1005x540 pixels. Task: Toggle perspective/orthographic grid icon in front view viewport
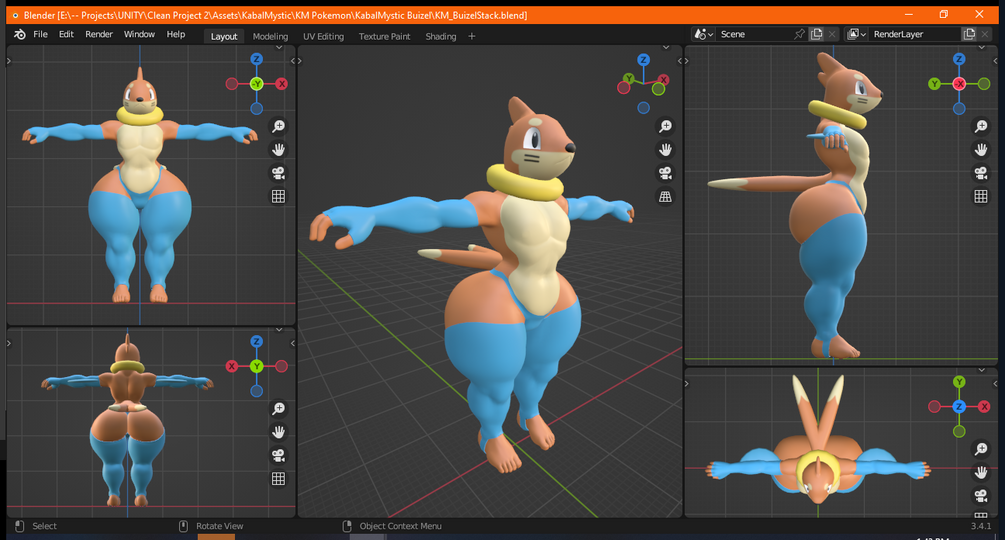click(278, 197)
